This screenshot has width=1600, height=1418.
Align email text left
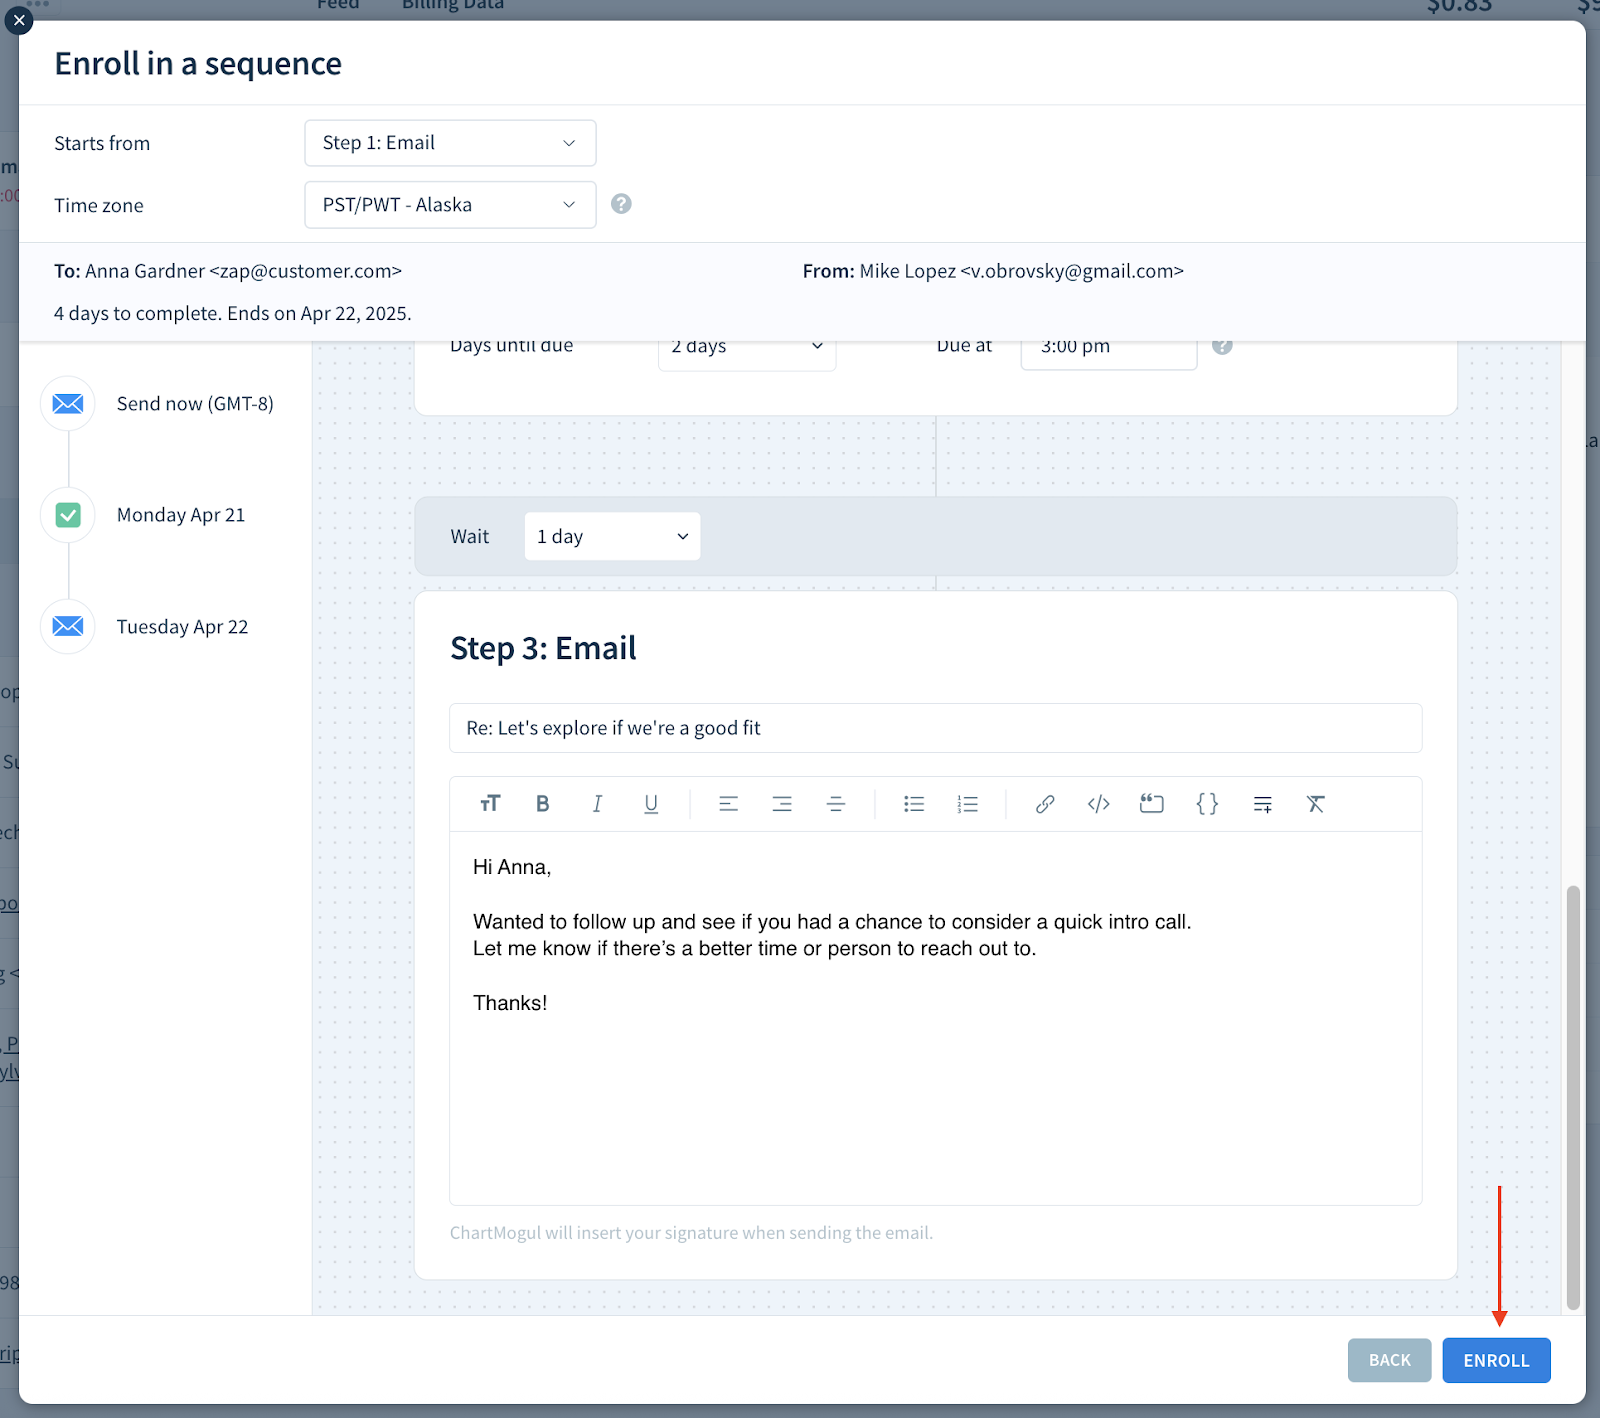(x=728, y=804)
